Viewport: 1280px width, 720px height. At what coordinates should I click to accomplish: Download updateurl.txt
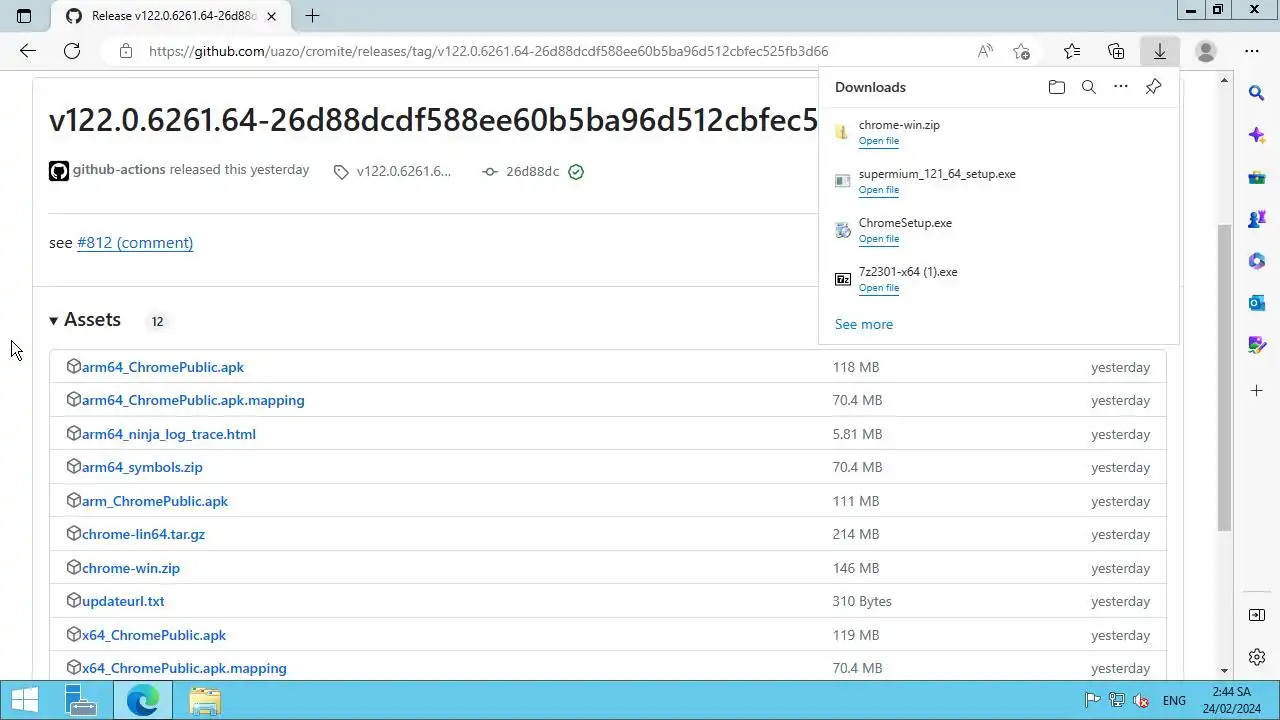pos(123,601)
